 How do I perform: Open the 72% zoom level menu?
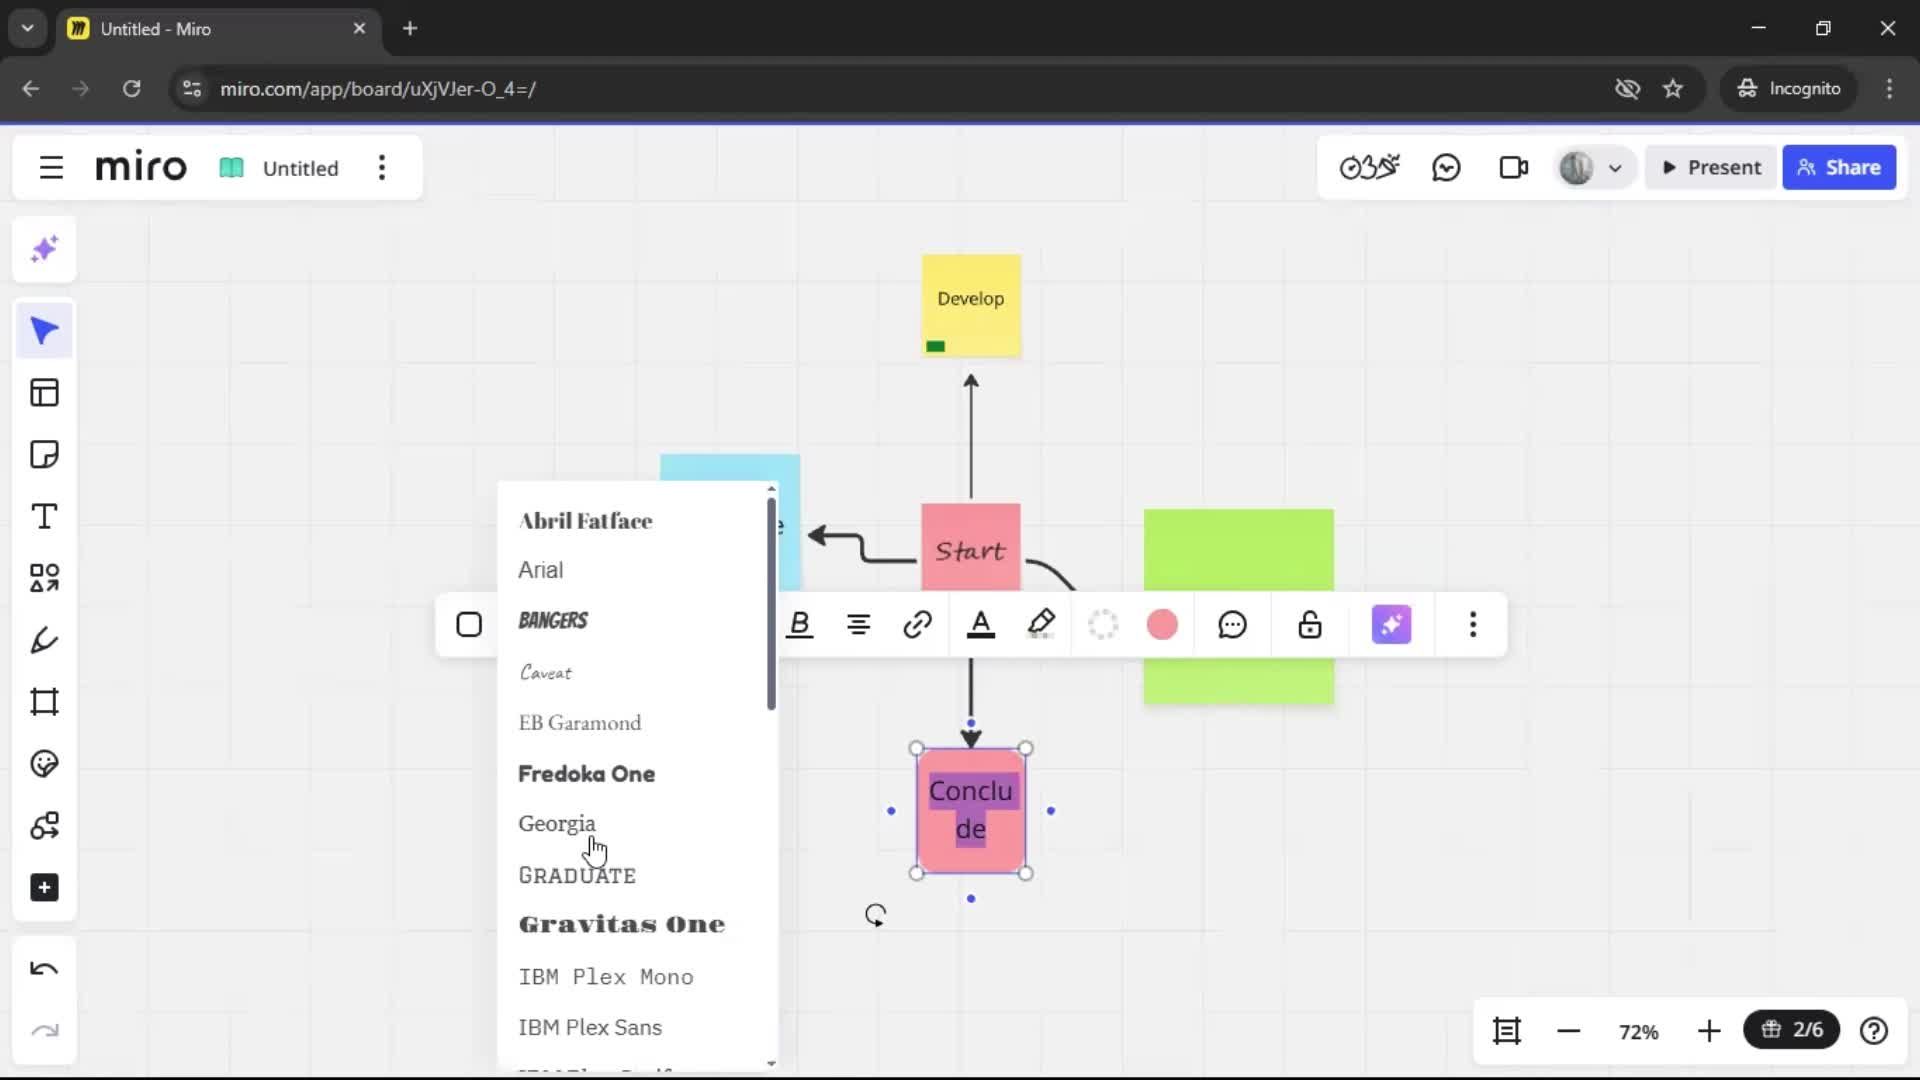click(1638, 1032)
